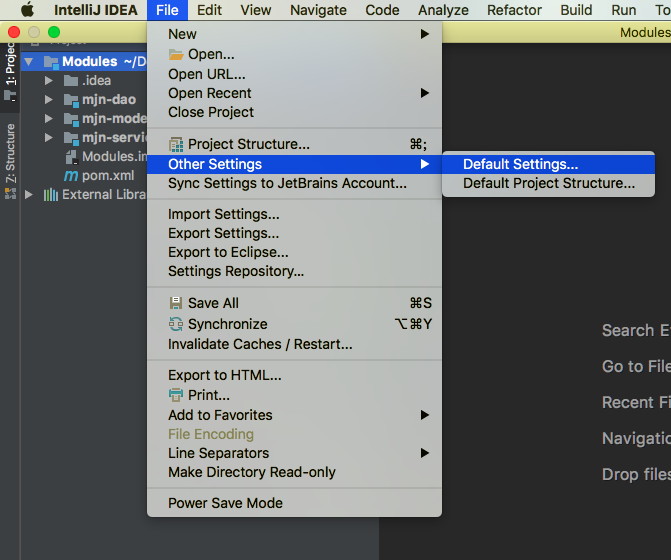Click the Project Structure icon
The width and height of the screenshot is (671, 560).
[x=176, y=145]
